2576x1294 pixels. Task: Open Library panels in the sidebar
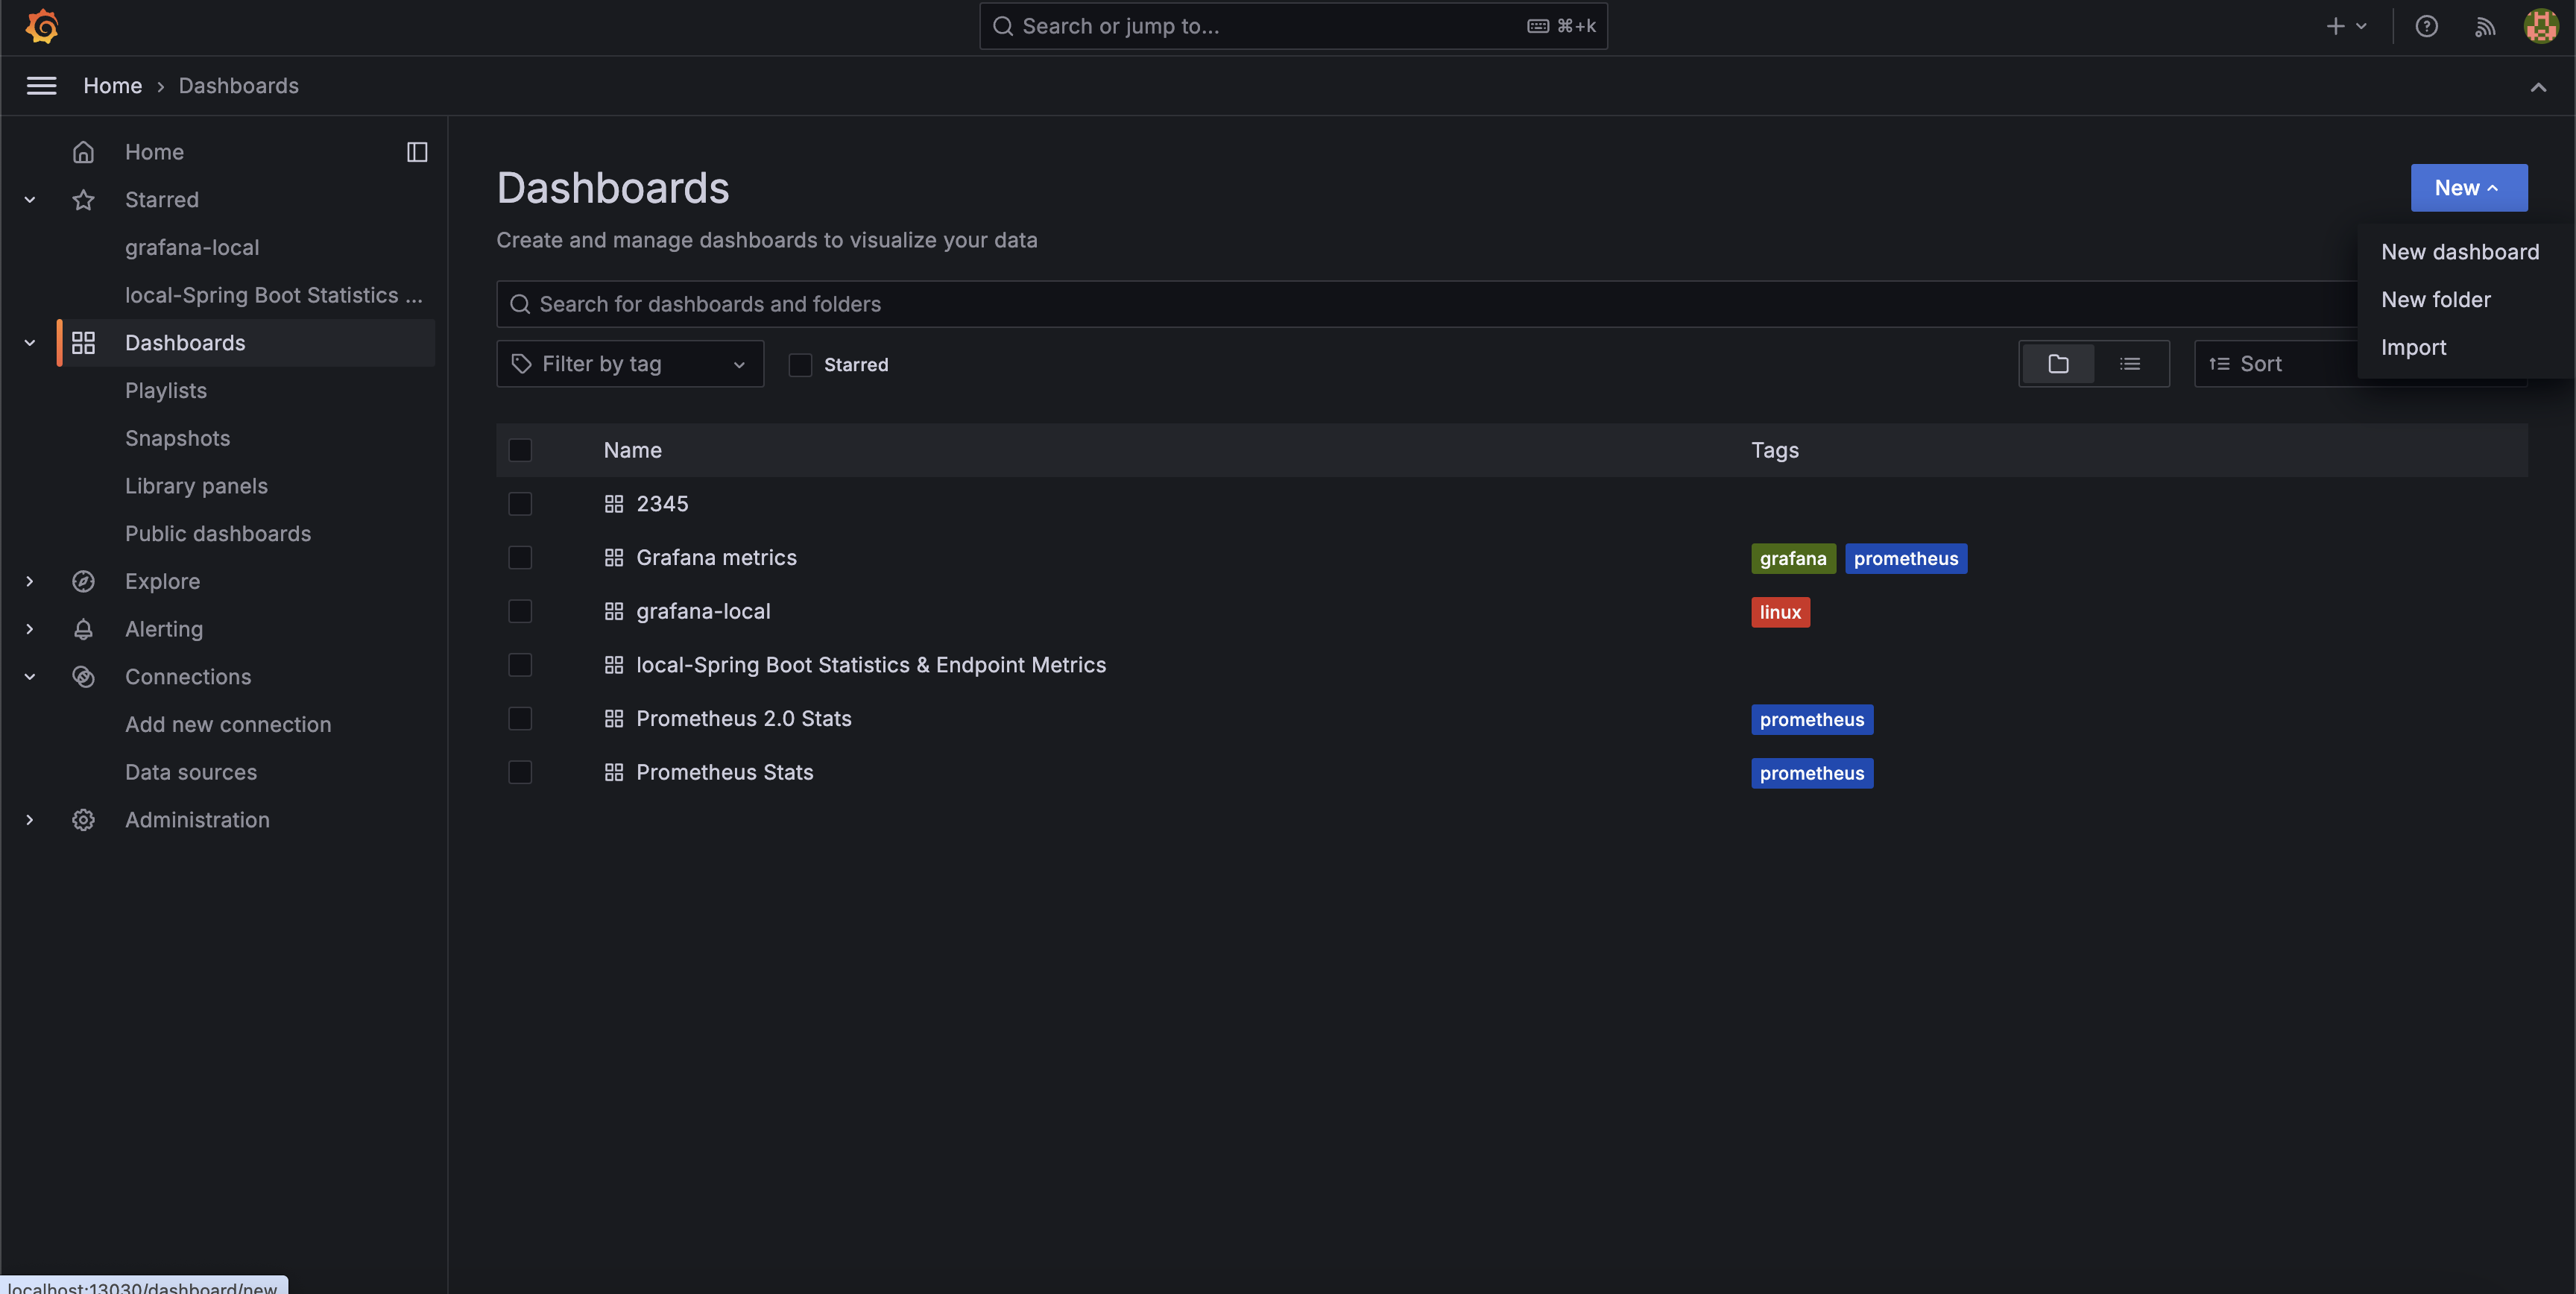(197, 486)
